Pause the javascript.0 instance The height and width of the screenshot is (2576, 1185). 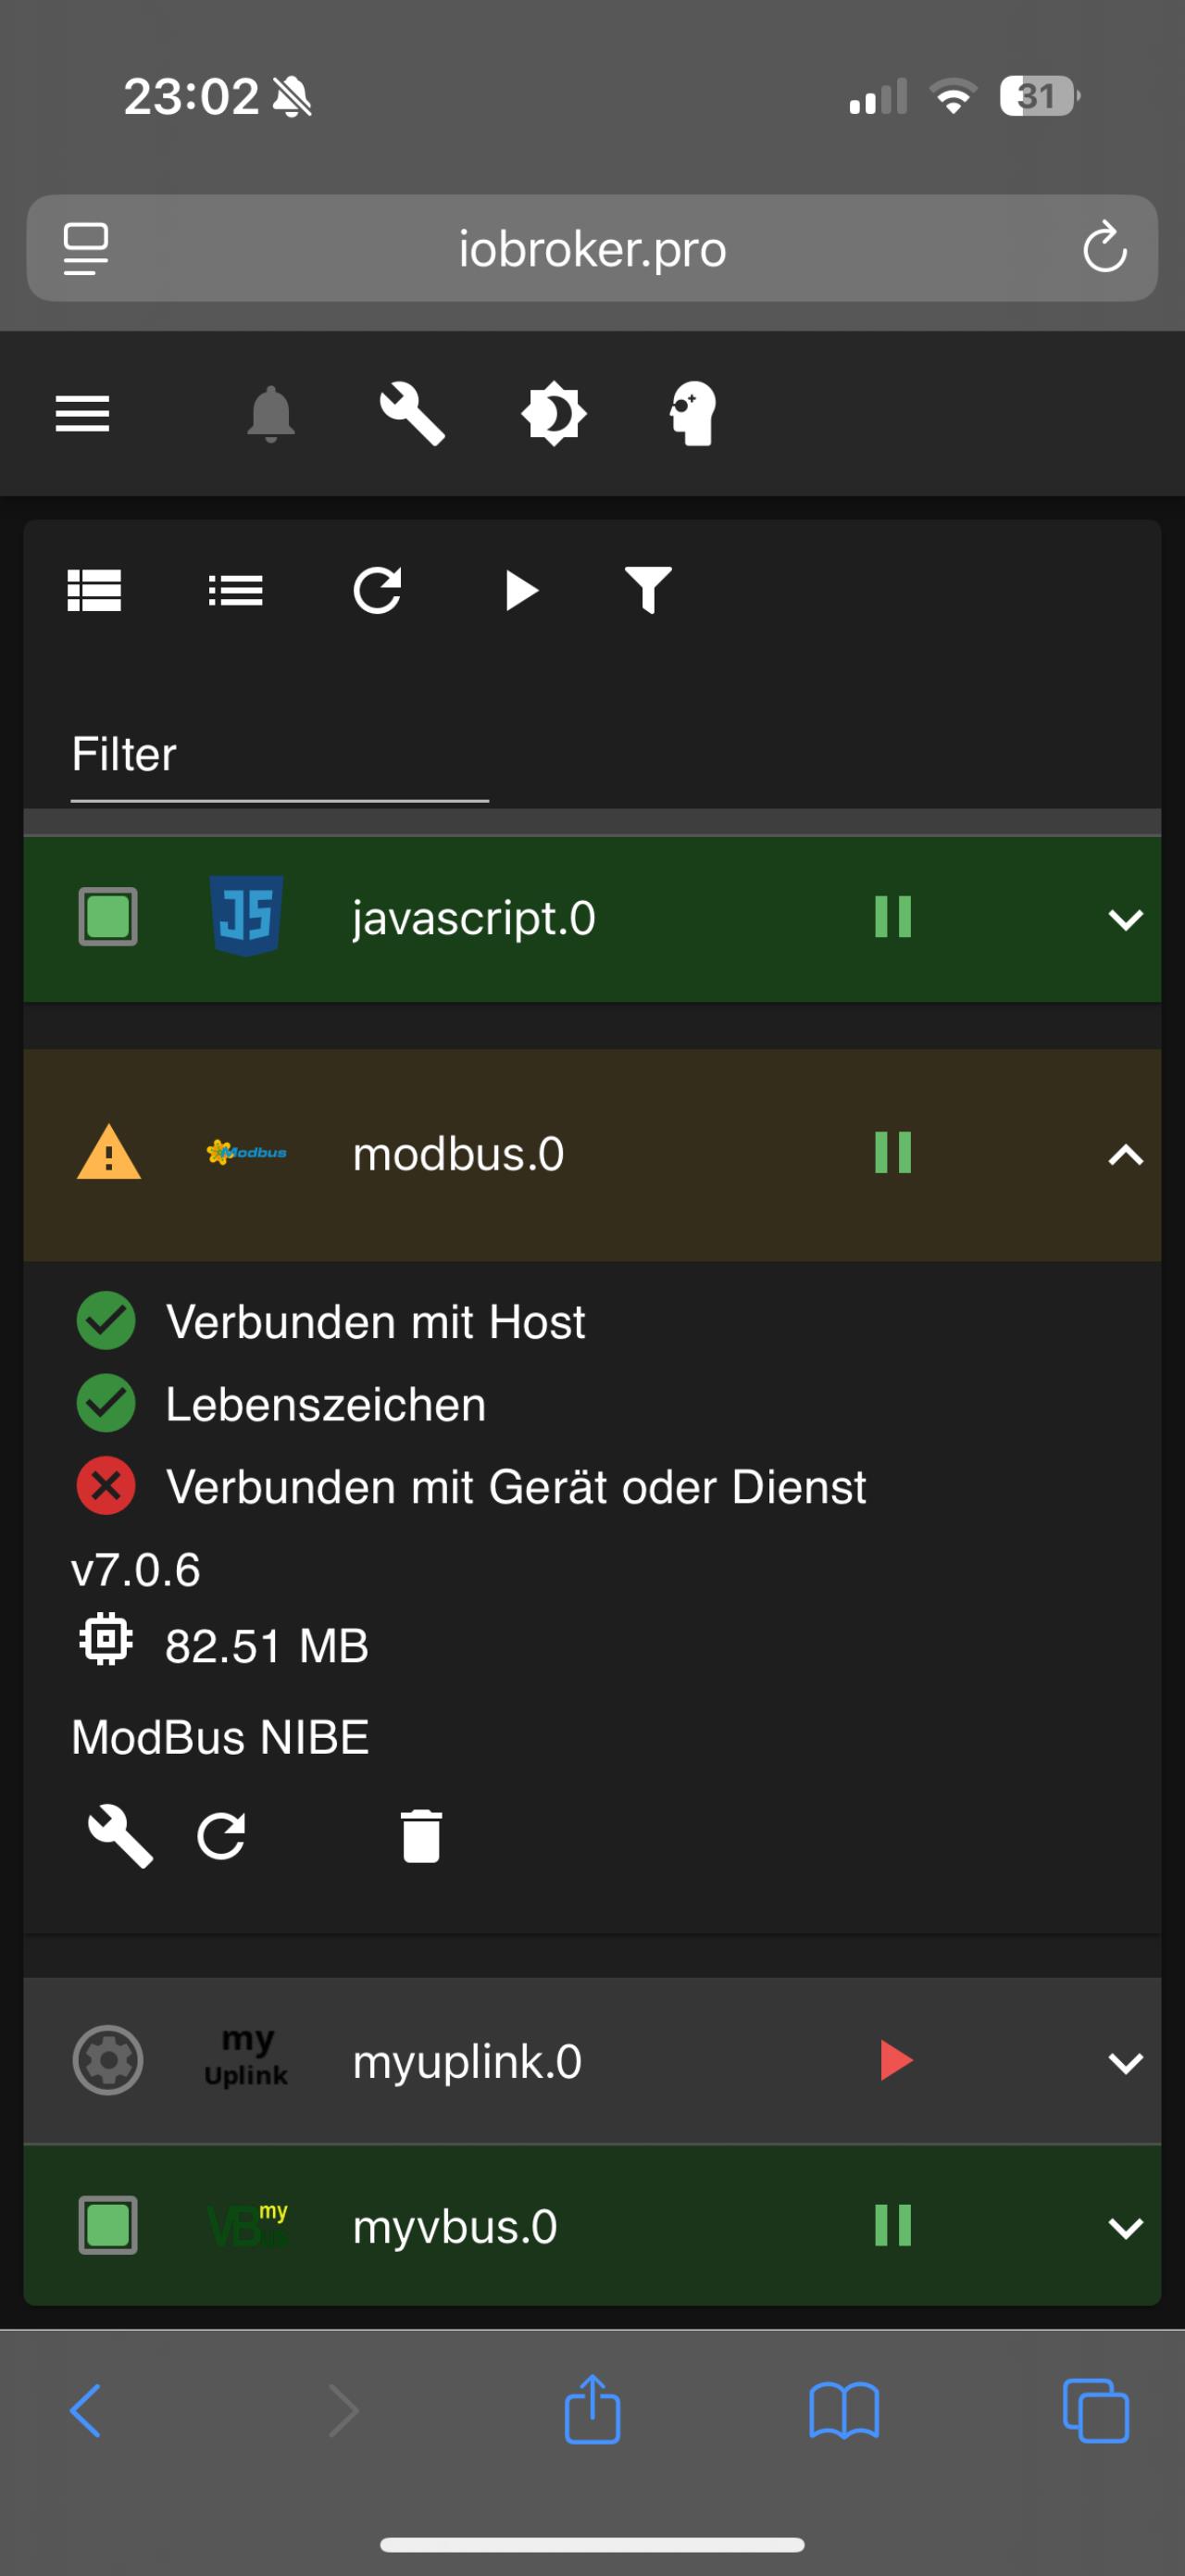[x=893, y=917]
